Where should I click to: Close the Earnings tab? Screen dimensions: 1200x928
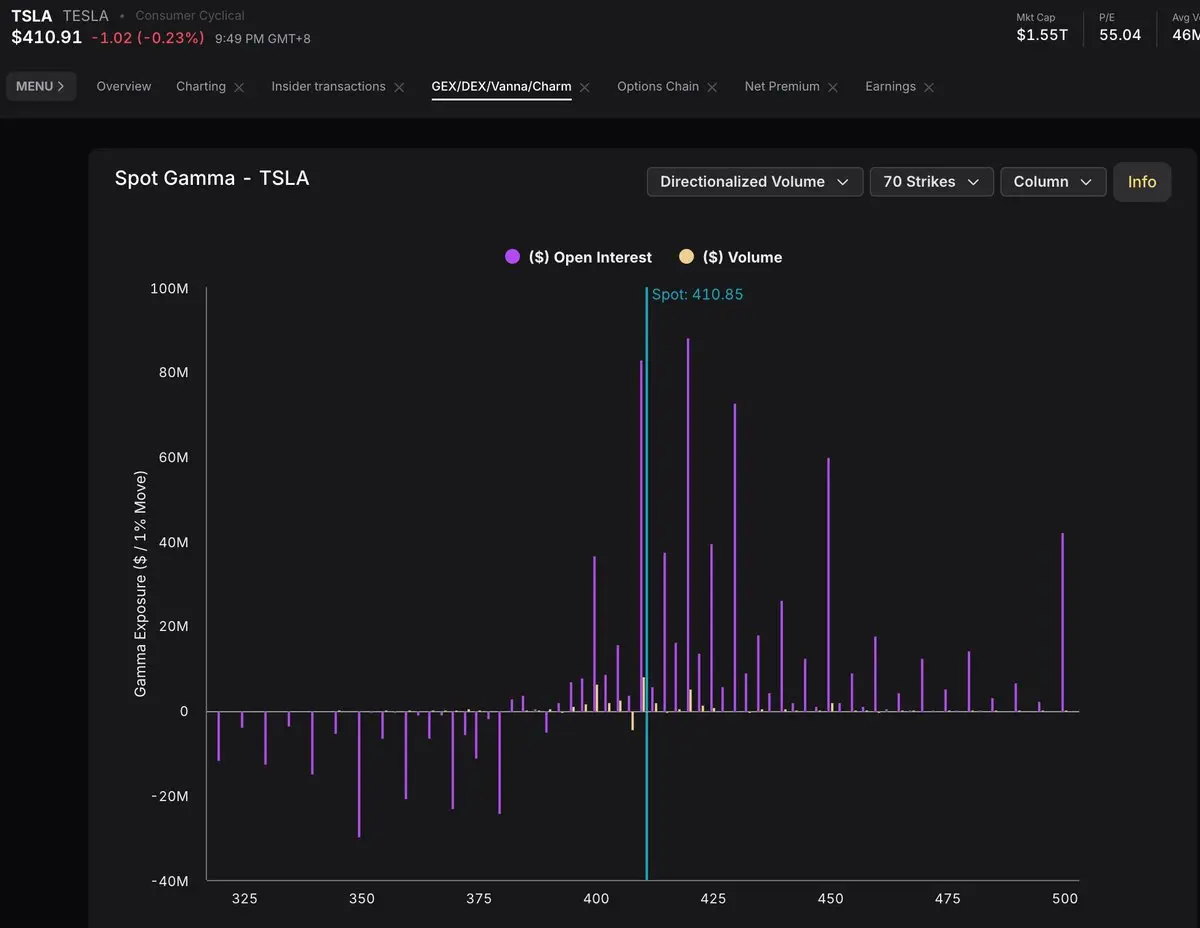click(x=929, y=88)
